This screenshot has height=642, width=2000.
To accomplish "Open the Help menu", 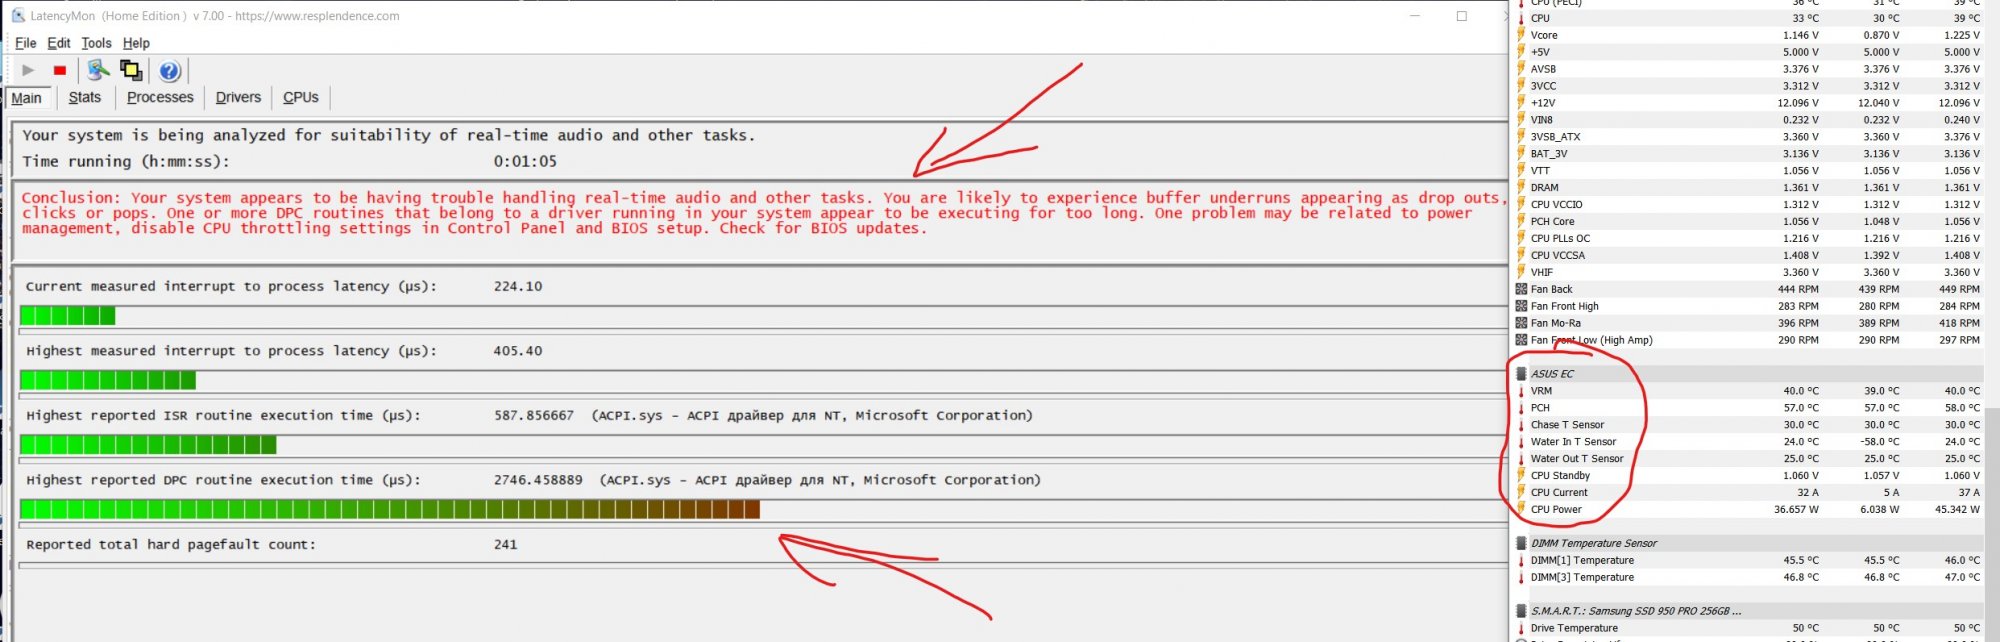I will pyautogui.click(x=136, y=43).
